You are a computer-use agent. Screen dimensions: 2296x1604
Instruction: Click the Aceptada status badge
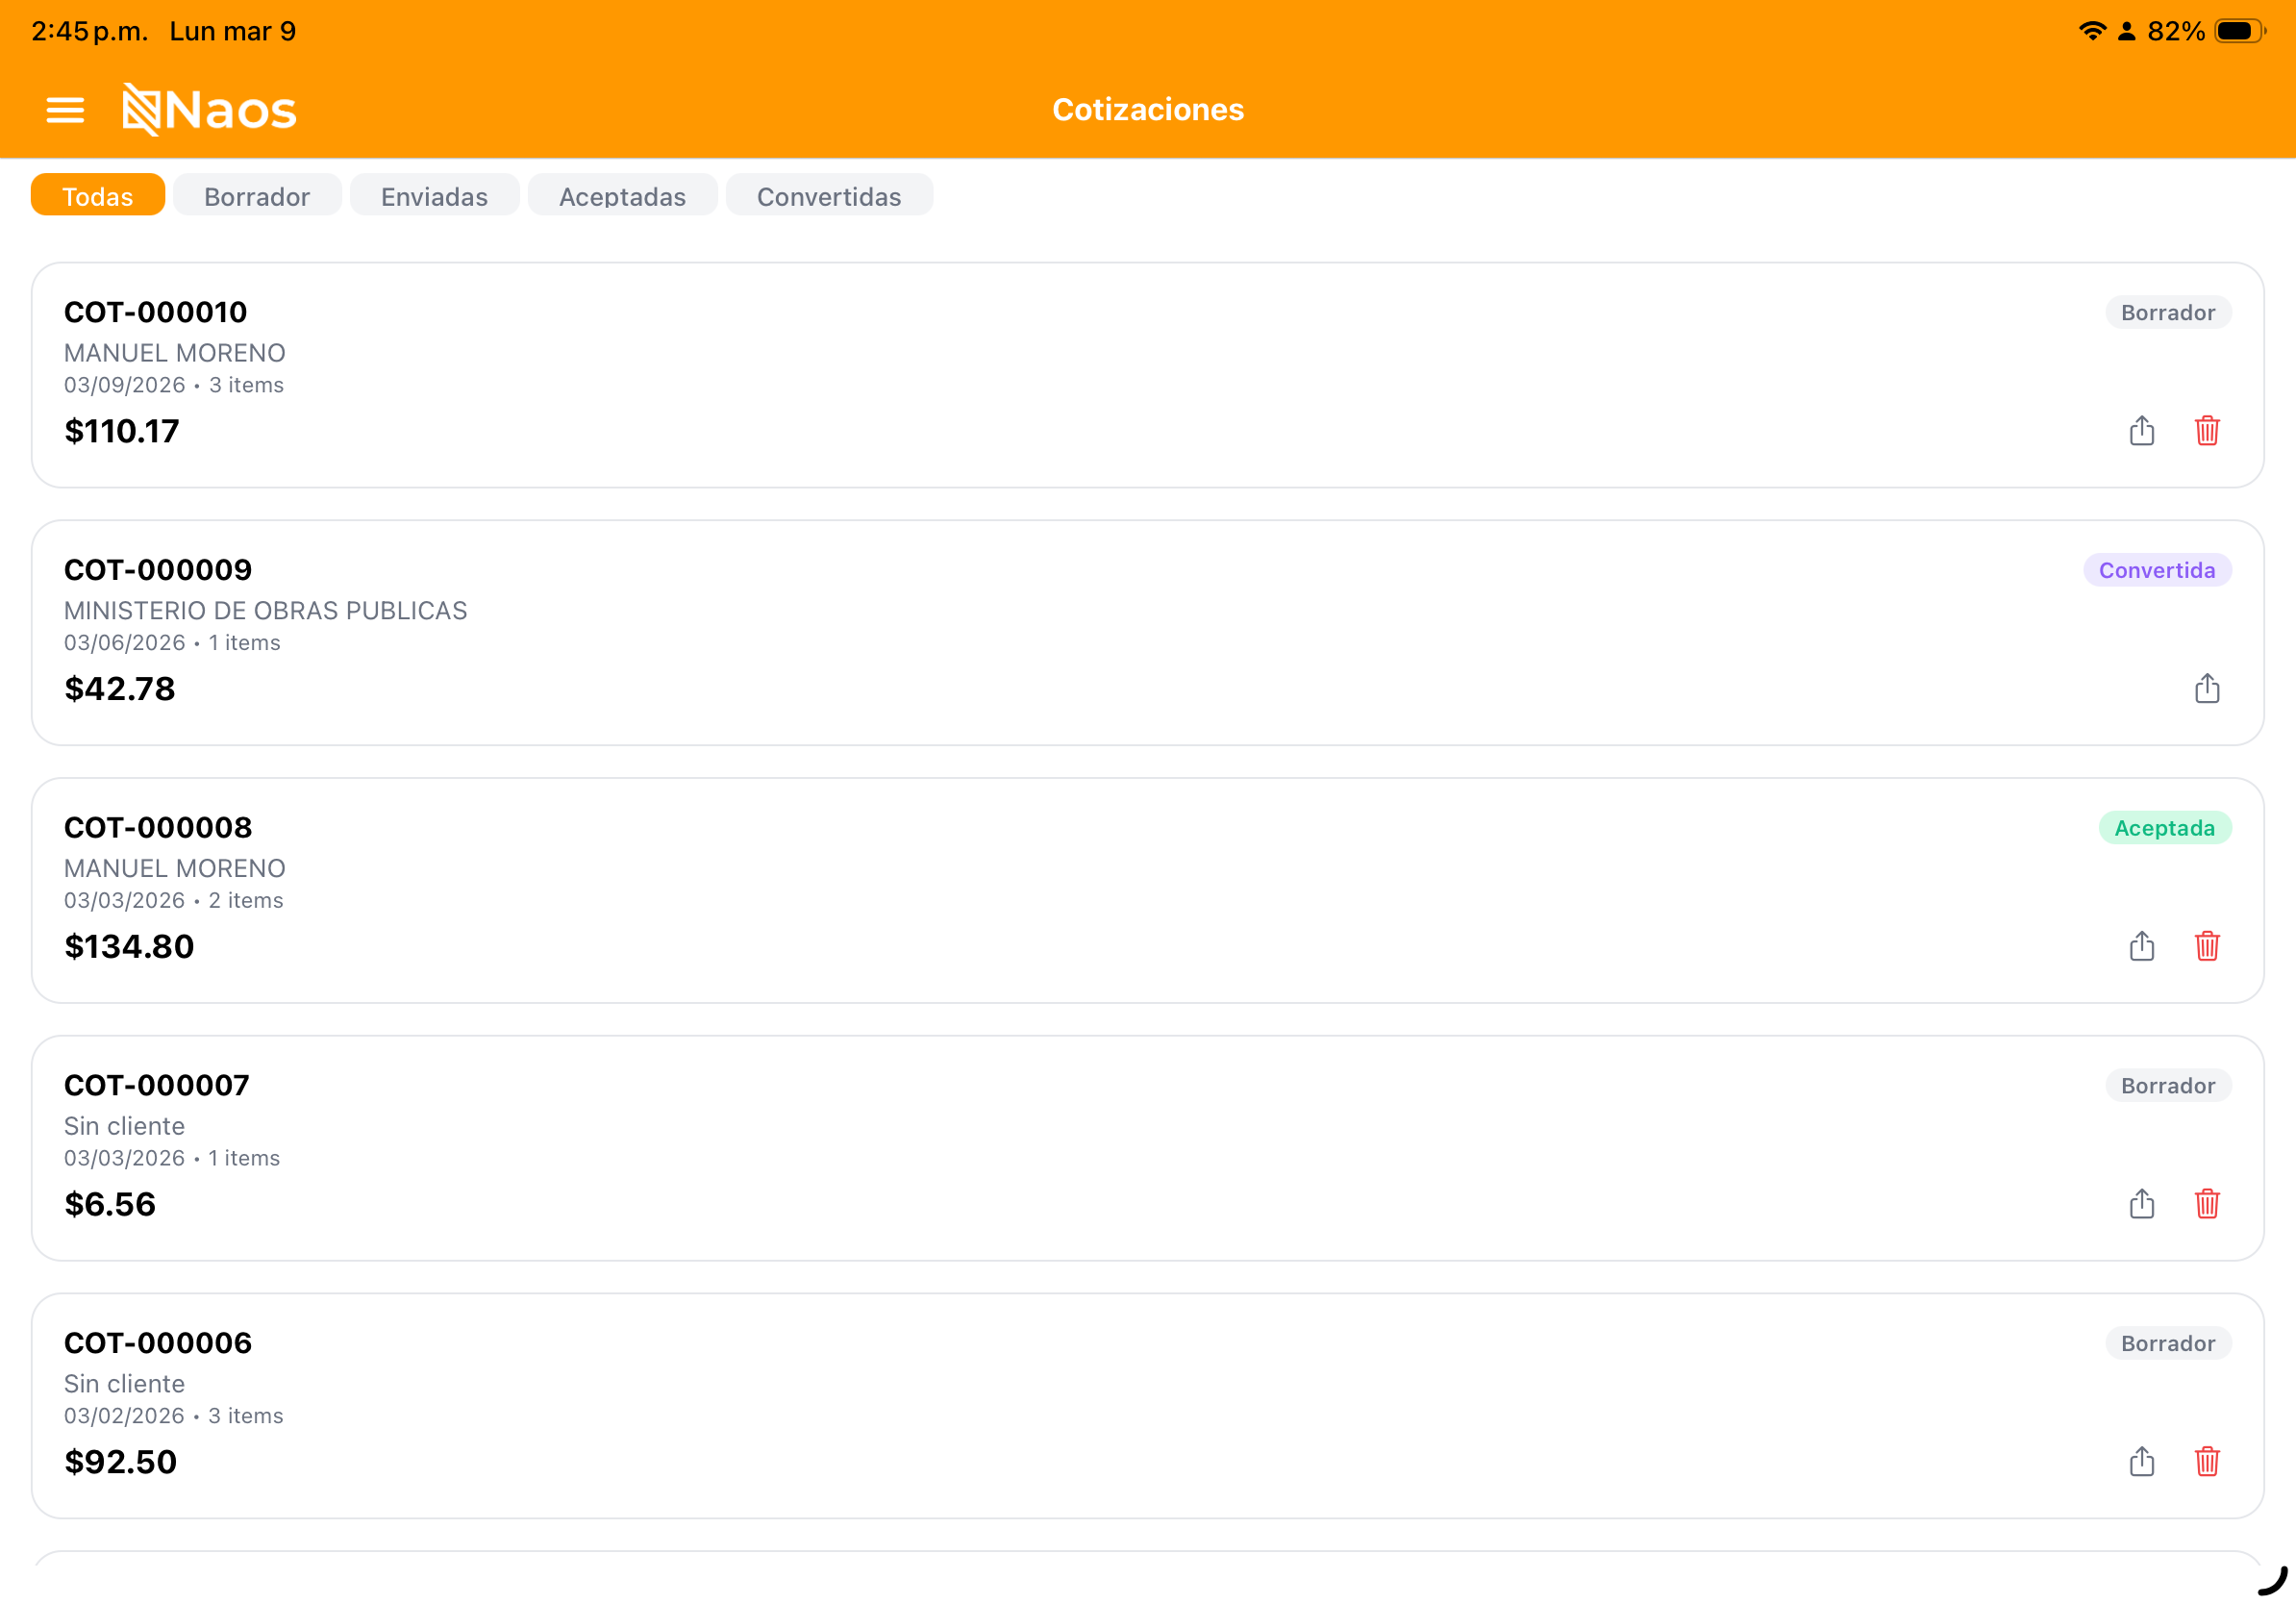2164,828
